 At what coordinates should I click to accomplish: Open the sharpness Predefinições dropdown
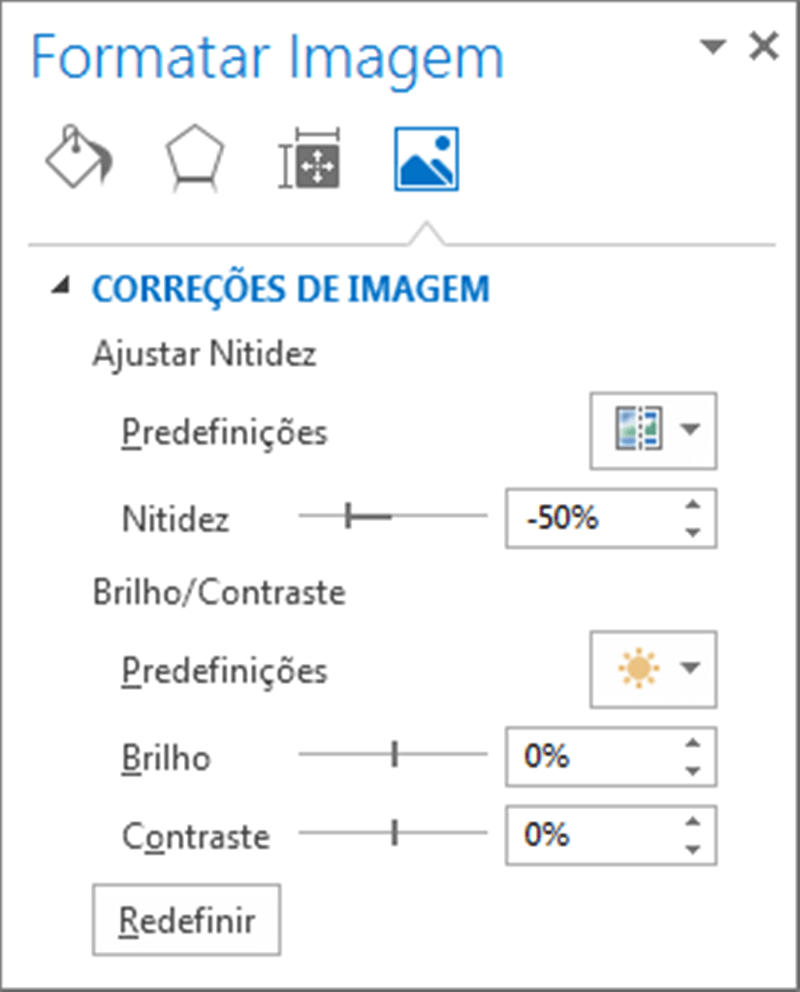(653, 430)
